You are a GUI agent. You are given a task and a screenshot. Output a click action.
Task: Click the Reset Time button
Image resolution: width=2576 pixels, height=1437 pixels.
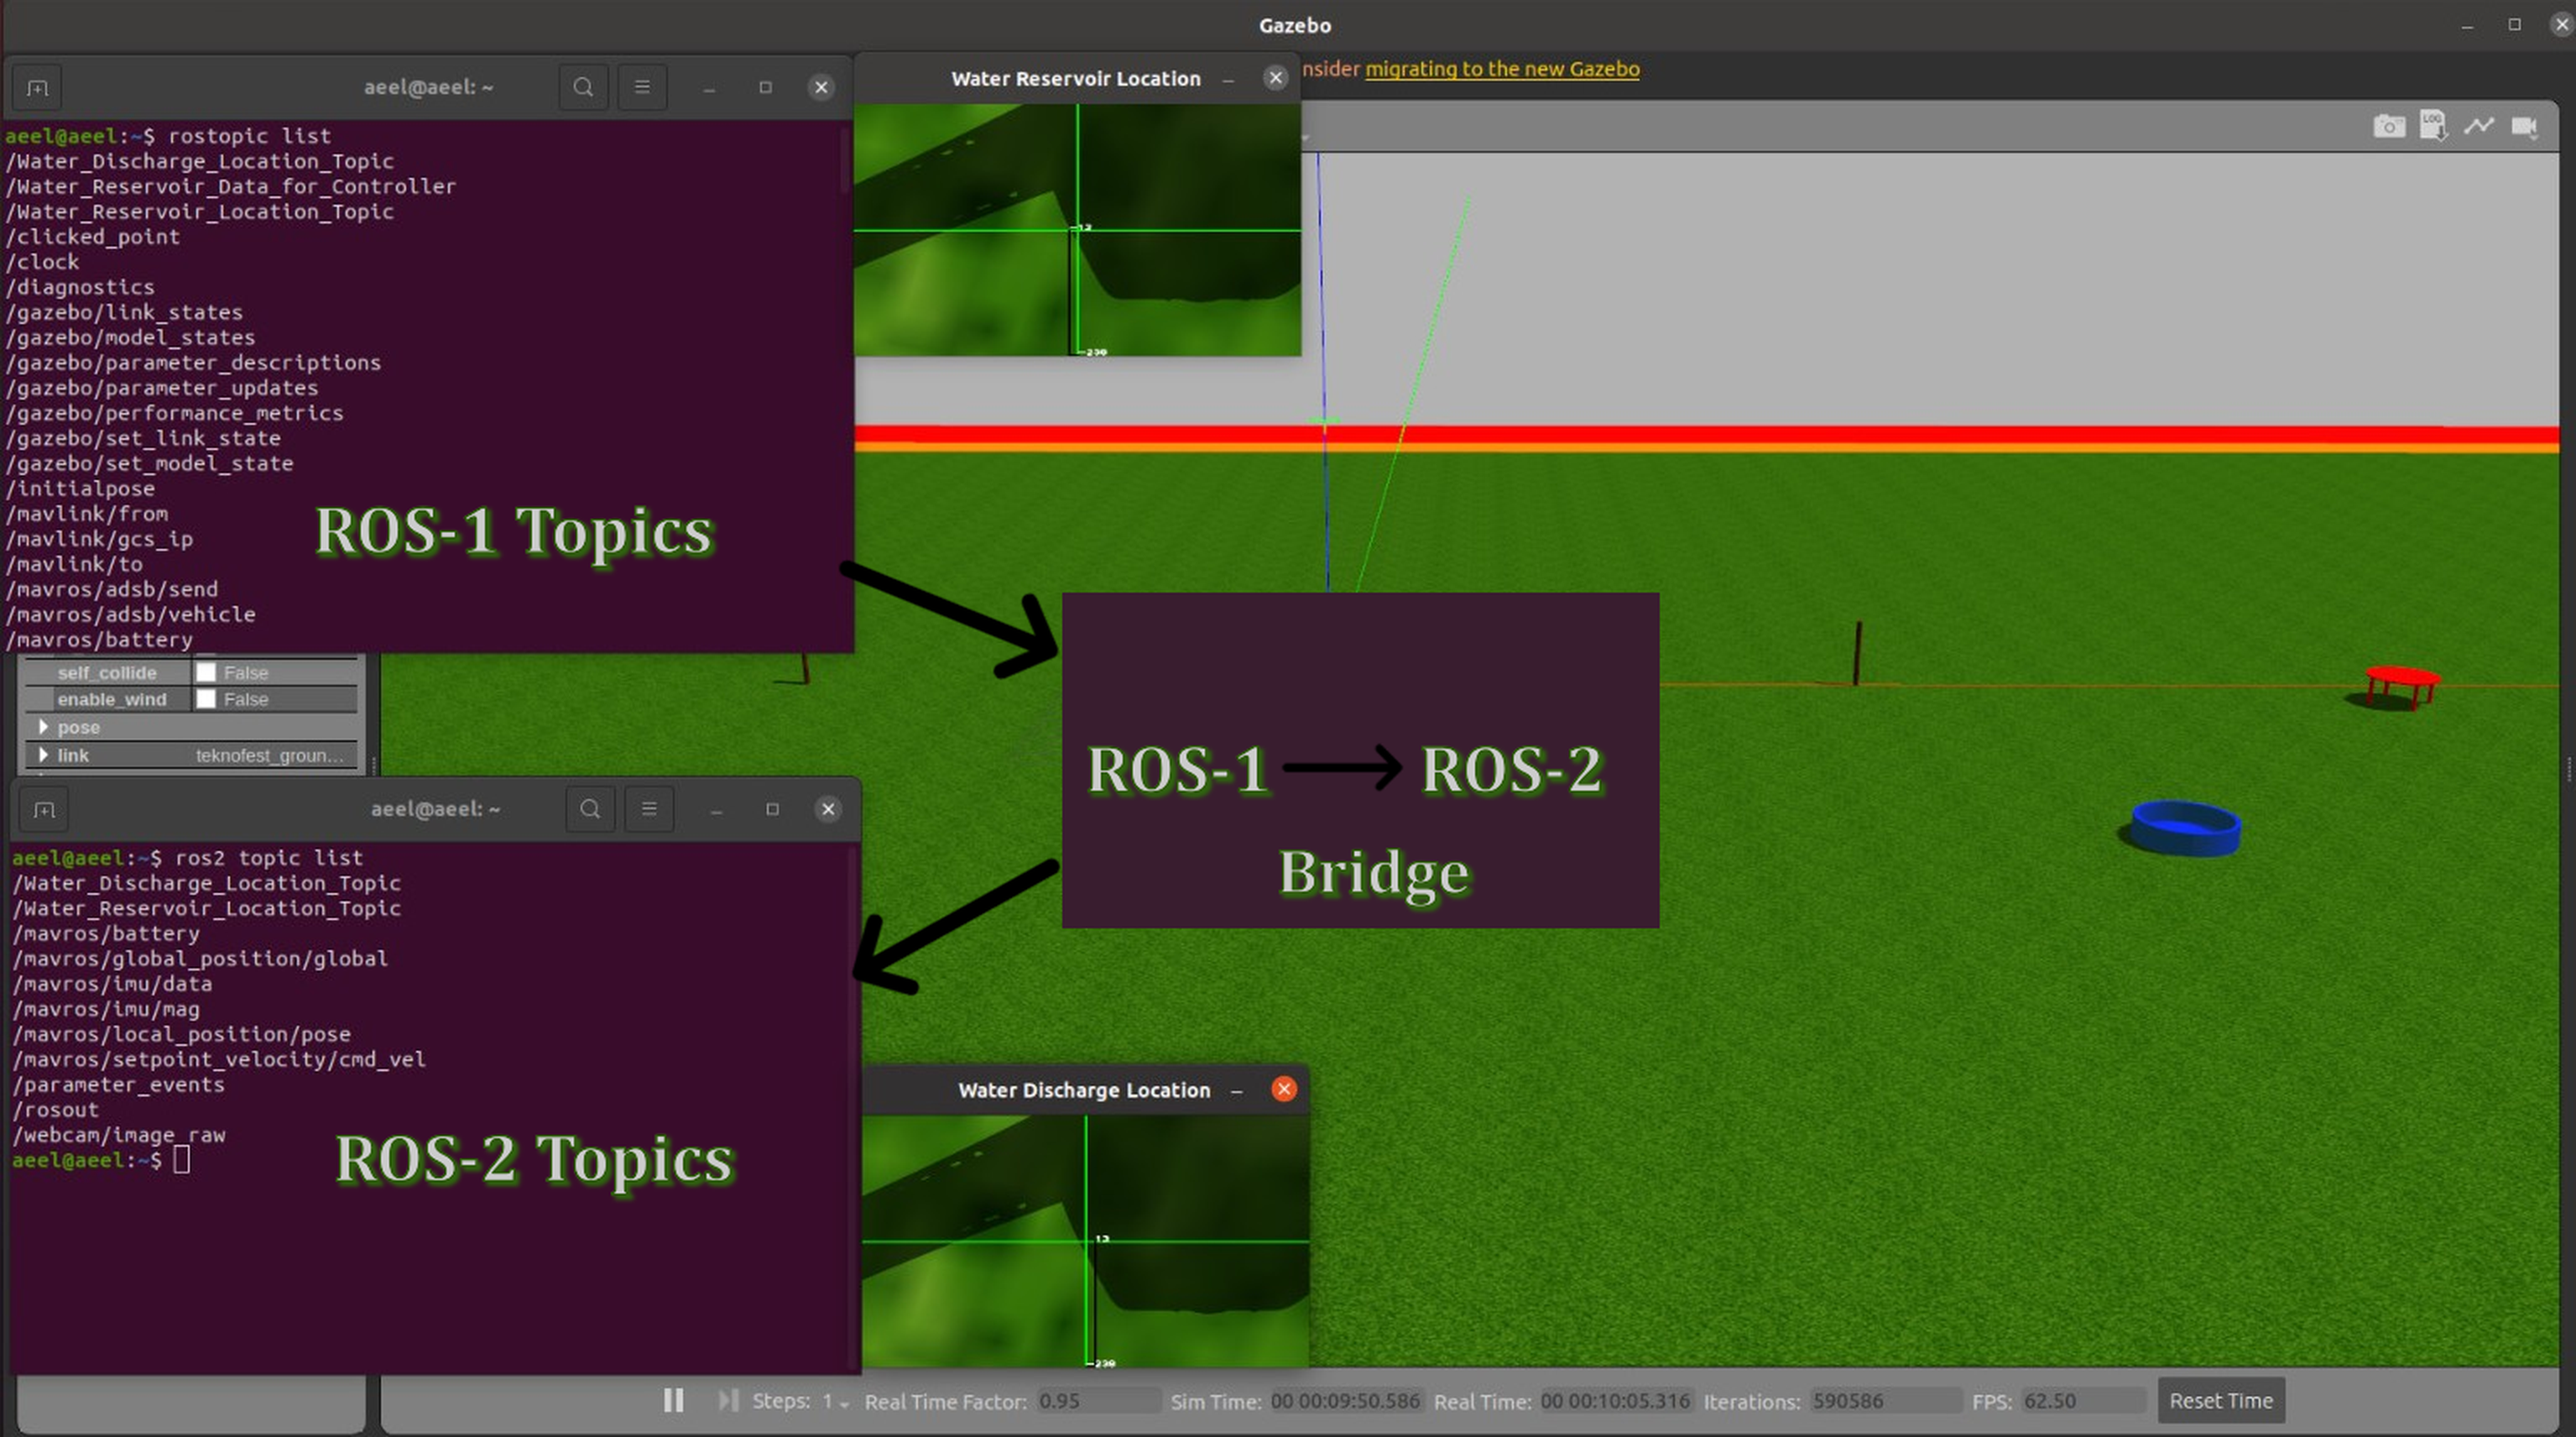click(x=2220, y=1400)
